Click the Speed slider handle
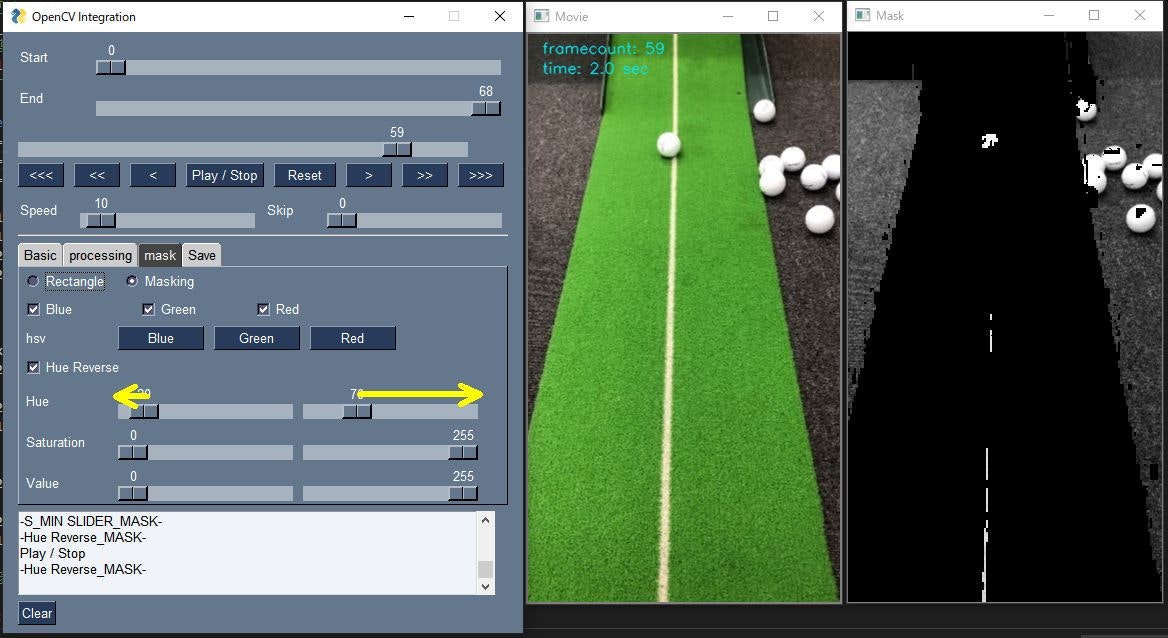 click(101, 221)
